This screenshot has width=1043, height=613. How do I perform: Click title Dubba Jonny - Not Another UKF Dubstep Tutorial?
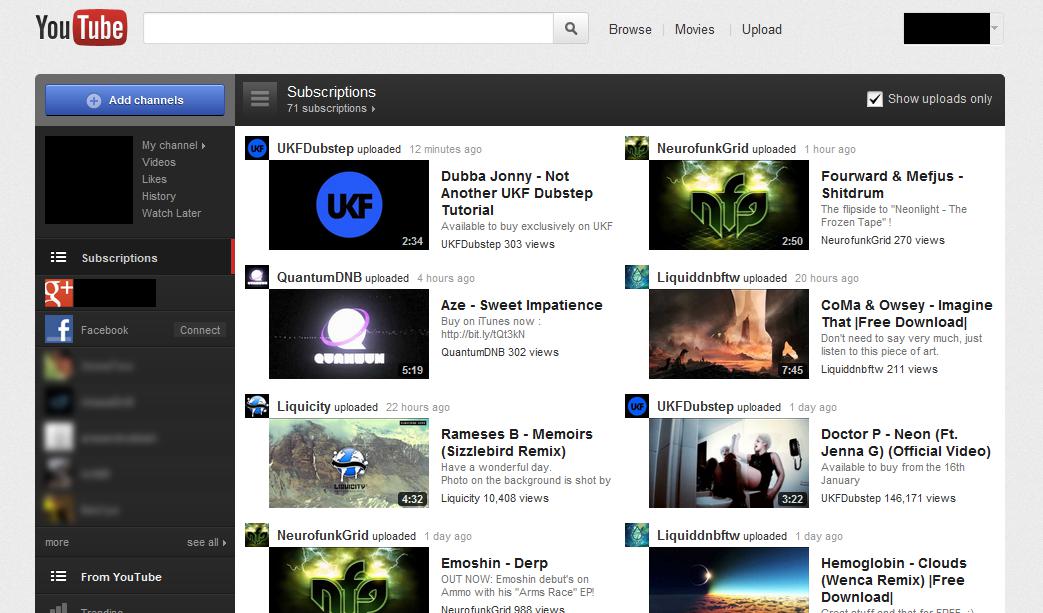point(517,193)
